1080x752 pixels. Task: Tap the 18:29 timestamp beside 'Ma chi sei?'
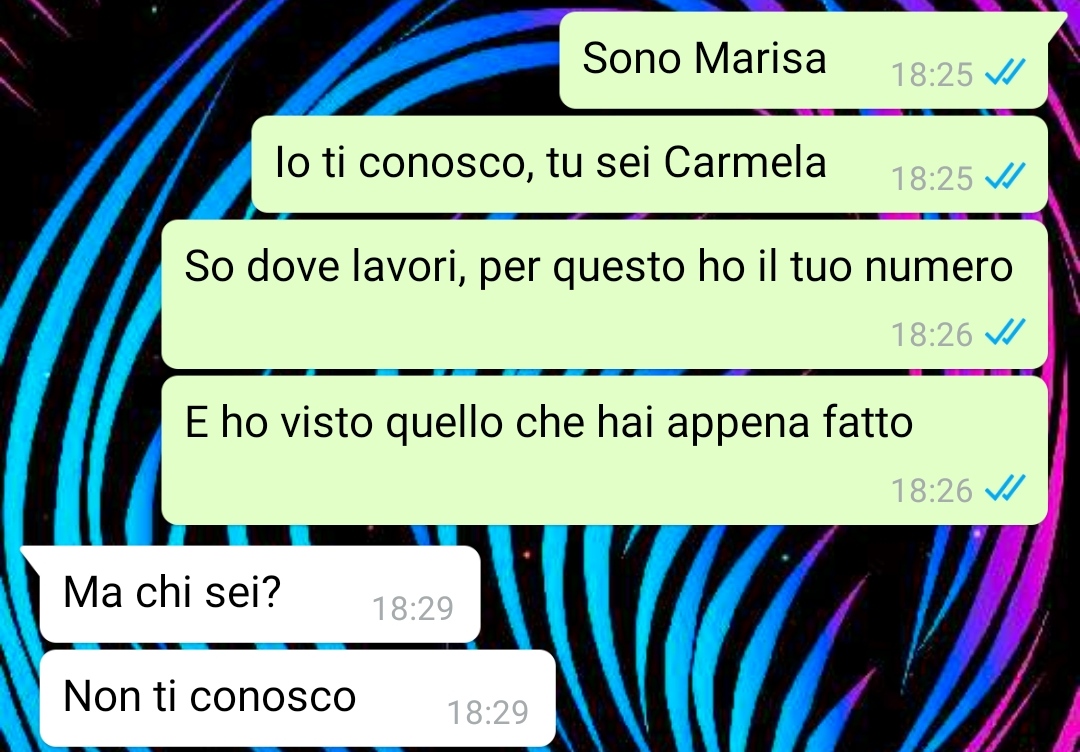point(413,609)
